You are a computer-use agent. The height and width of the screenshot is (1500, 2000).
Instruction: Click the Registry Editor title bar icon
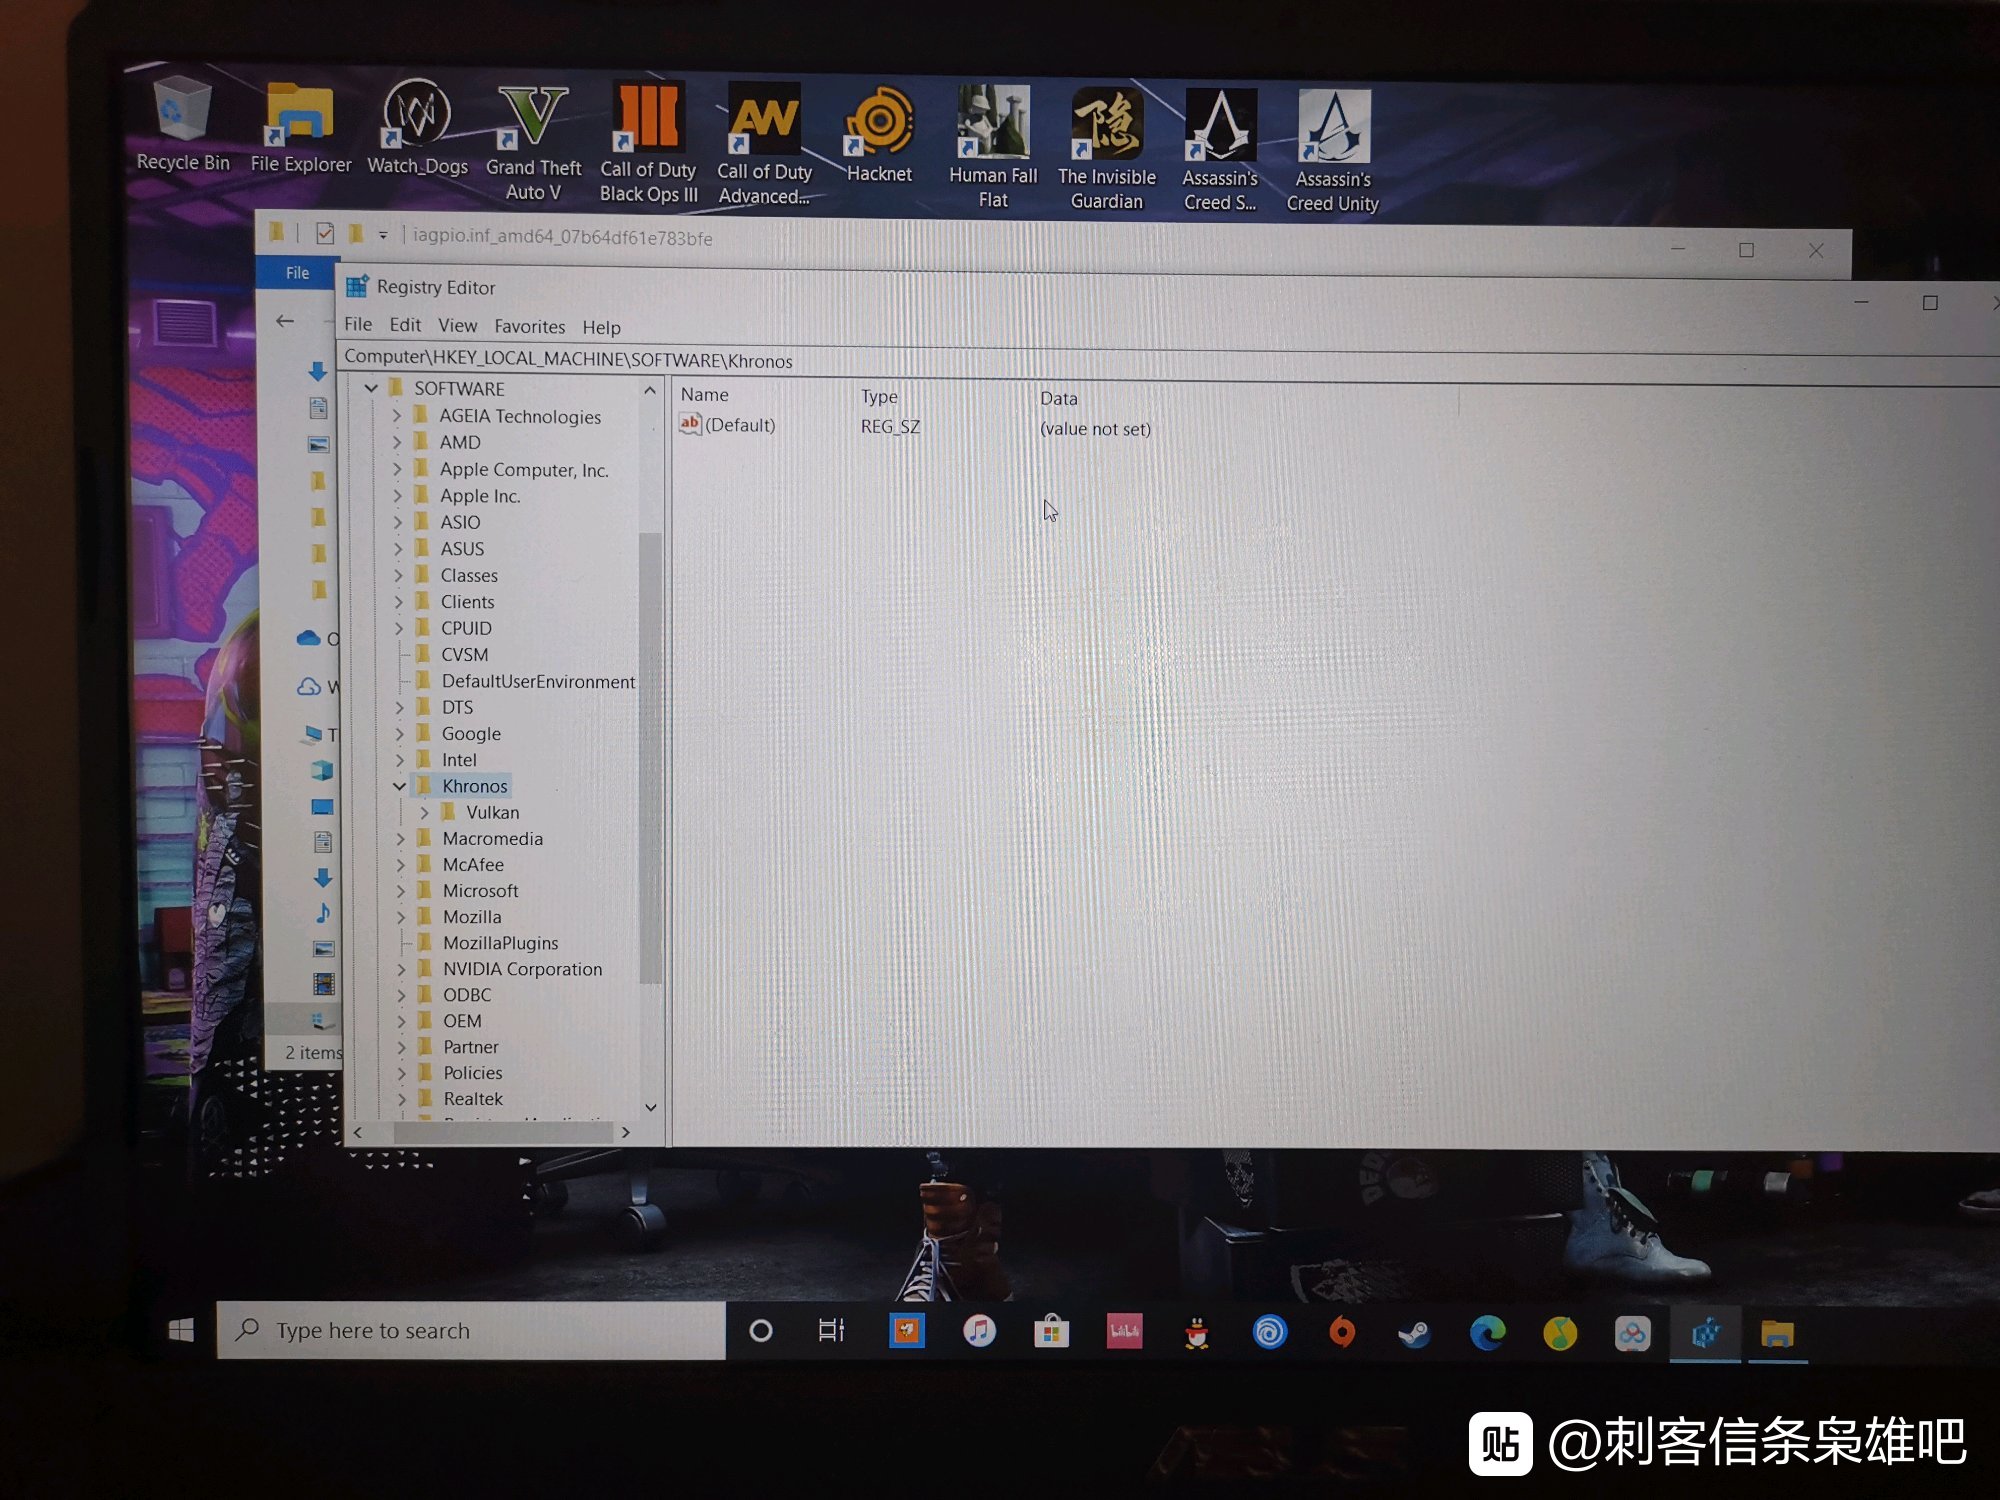[x=357, y=287]
